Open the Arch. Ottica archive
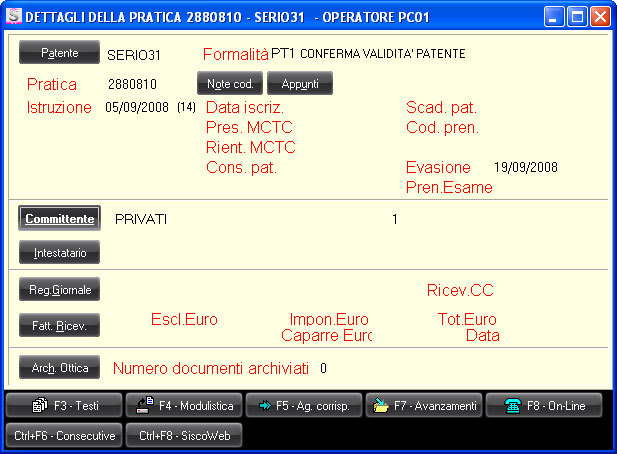 59,368
